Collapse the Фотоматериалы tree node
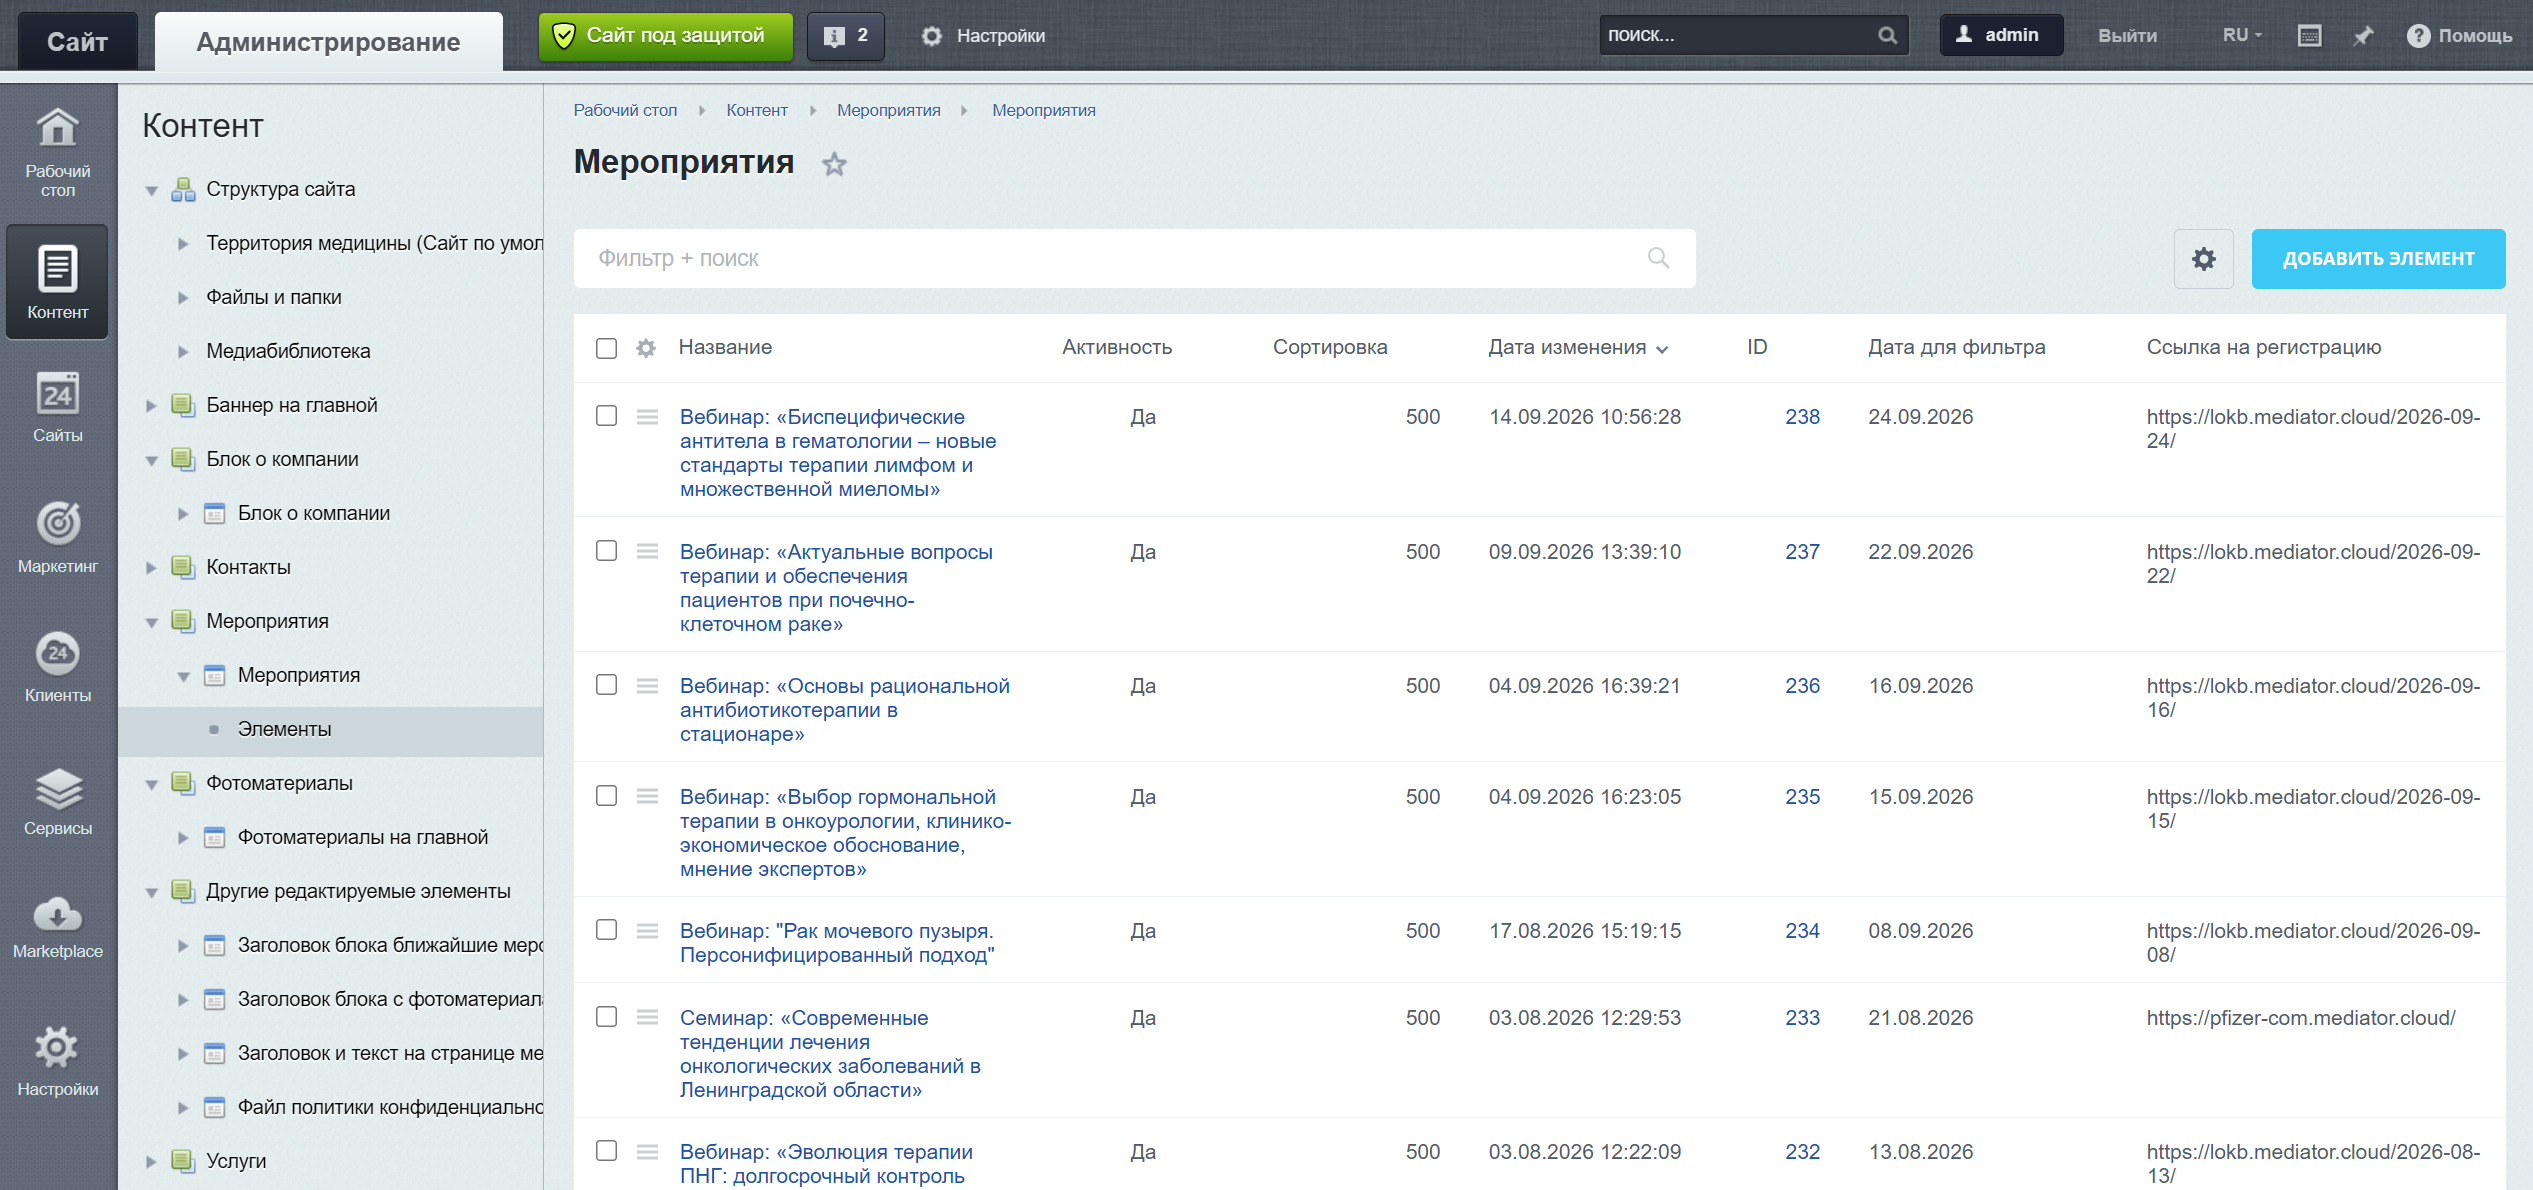This screenshot has width=2533, height=1190. [x=151, y=784]
